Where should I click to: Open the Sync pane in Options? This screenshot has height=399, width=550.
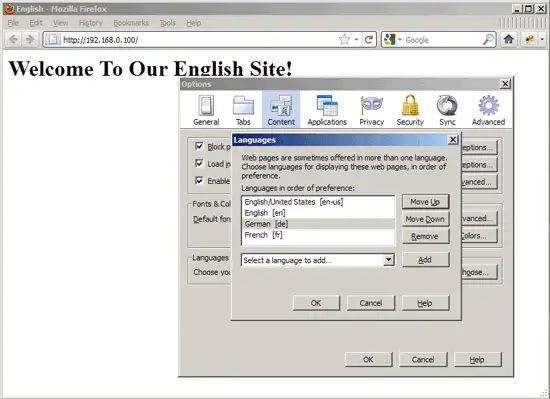point(447,110)
